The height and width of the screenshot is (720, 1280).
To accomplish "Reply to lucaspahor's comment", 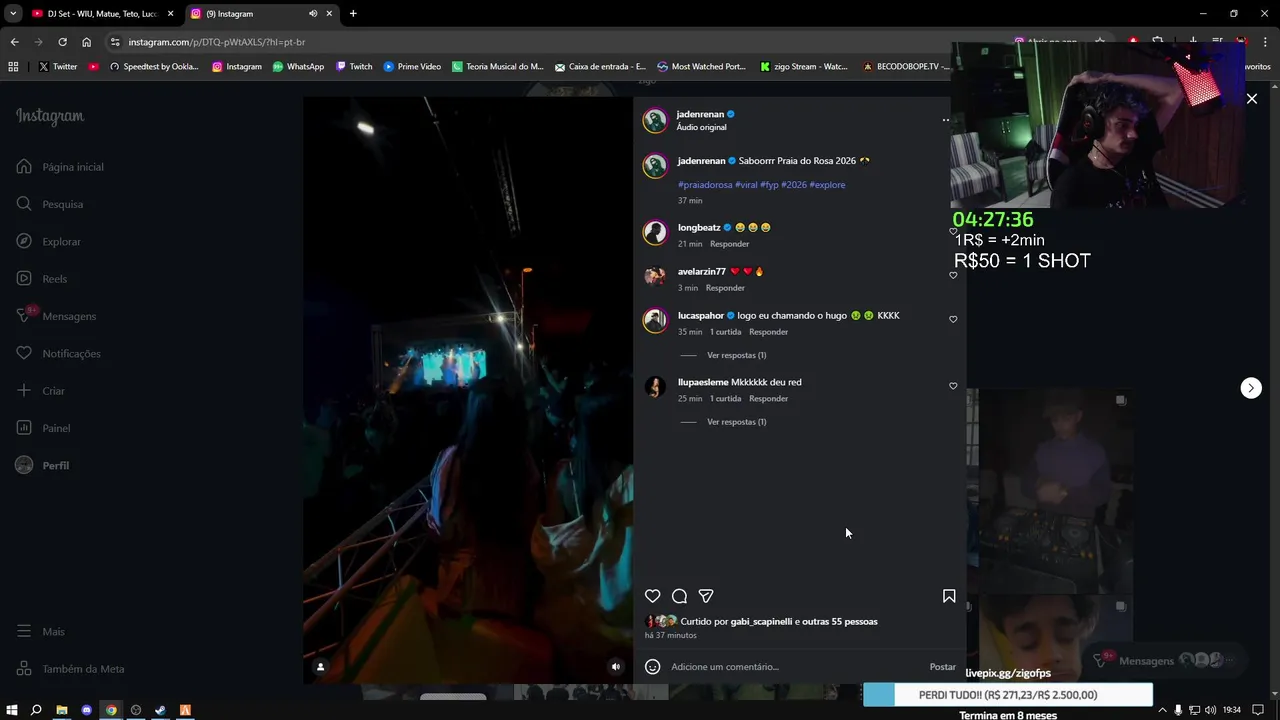I will (768, 332).
